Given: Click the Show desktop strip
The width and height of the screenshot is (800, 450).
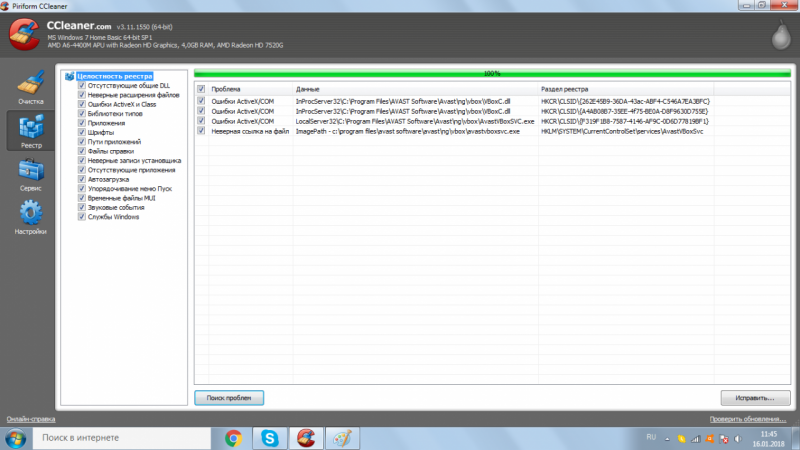Looking at the screenshot, I should [x=796, y=438].
